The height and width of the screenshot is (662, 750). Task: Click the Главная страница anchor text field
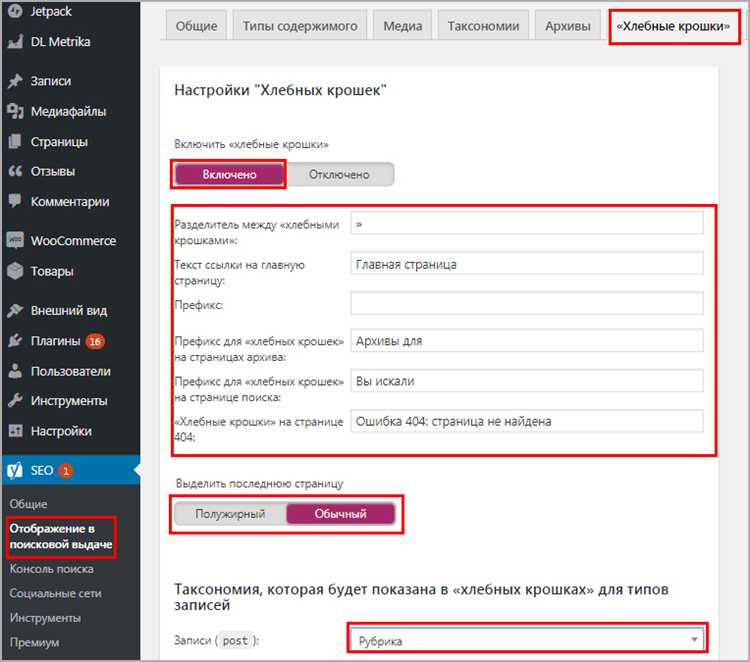(527, 264)
